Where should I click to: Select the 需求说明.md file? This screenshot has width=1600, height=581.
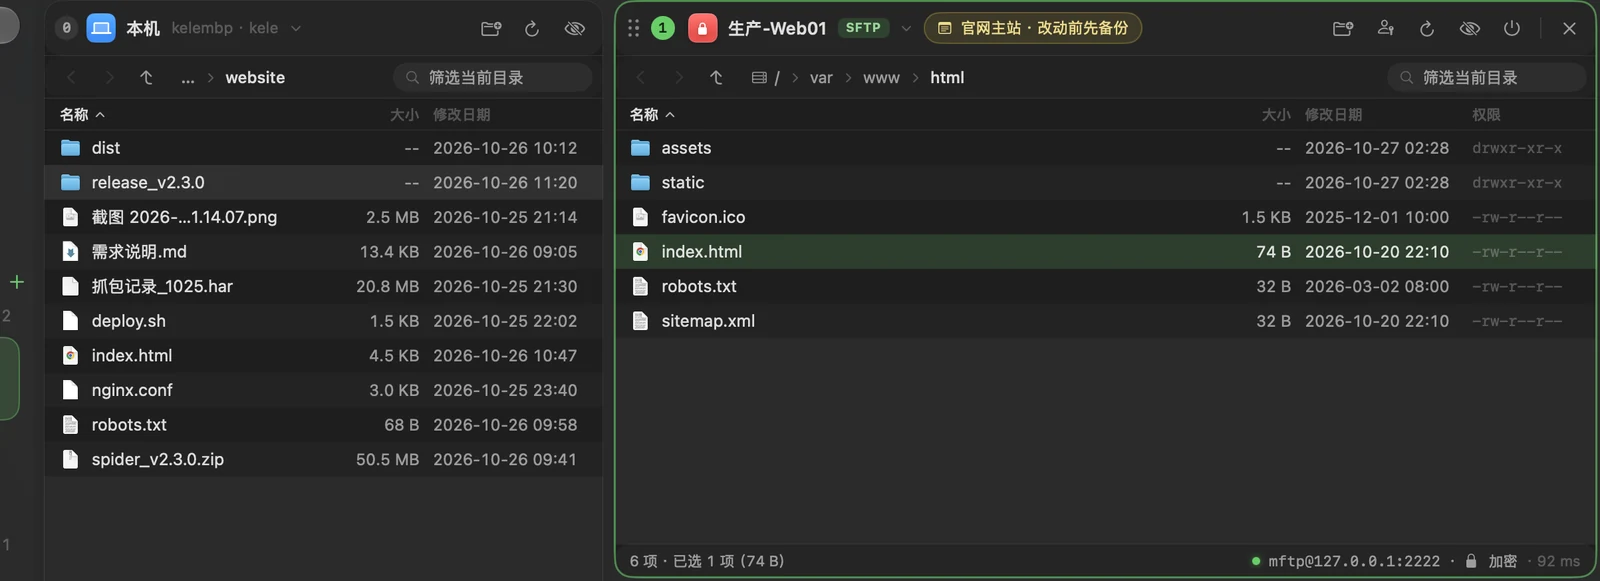tap(325, 252)
